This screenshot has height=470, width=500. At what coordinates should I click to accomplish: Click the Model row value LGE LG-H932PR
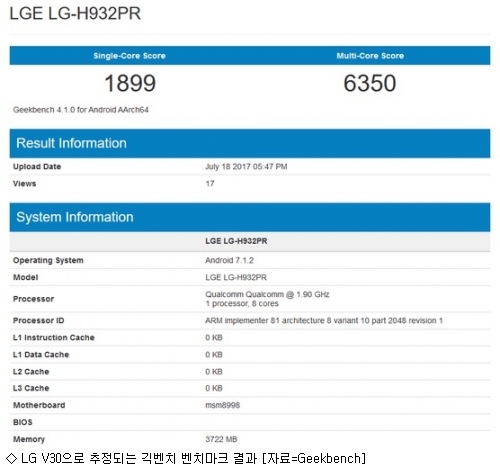pyautogui.click(x=236, y=277)
